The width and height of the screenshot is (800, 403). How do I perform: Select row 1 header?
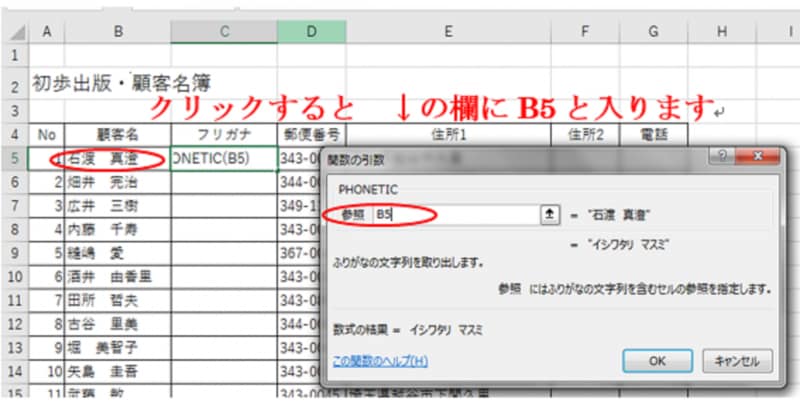pos(15,56)
